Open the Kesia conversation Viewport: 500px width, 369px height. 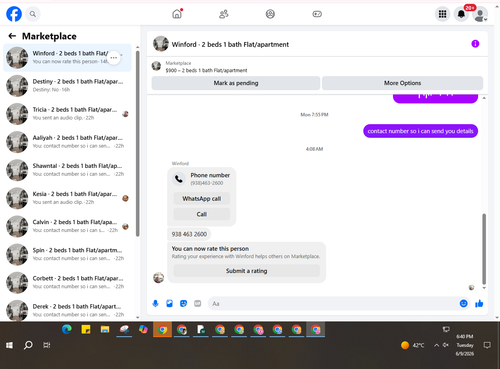[67, 198]
